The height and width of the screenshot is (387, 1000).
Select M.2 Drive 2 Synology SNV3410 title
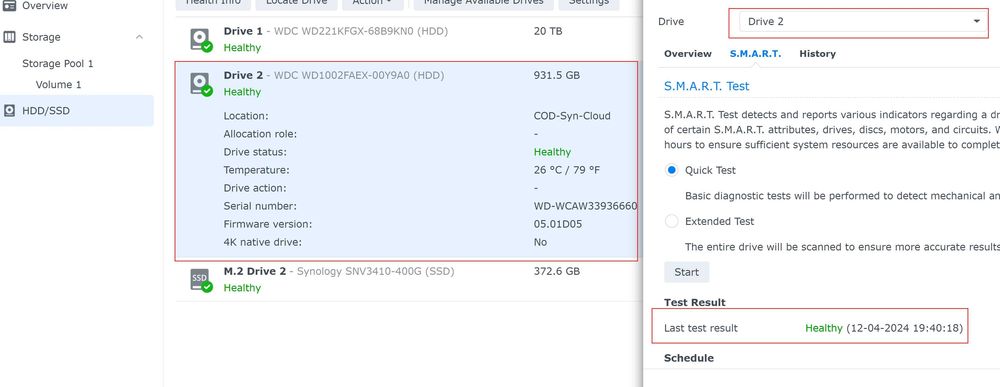click(339, 272)
